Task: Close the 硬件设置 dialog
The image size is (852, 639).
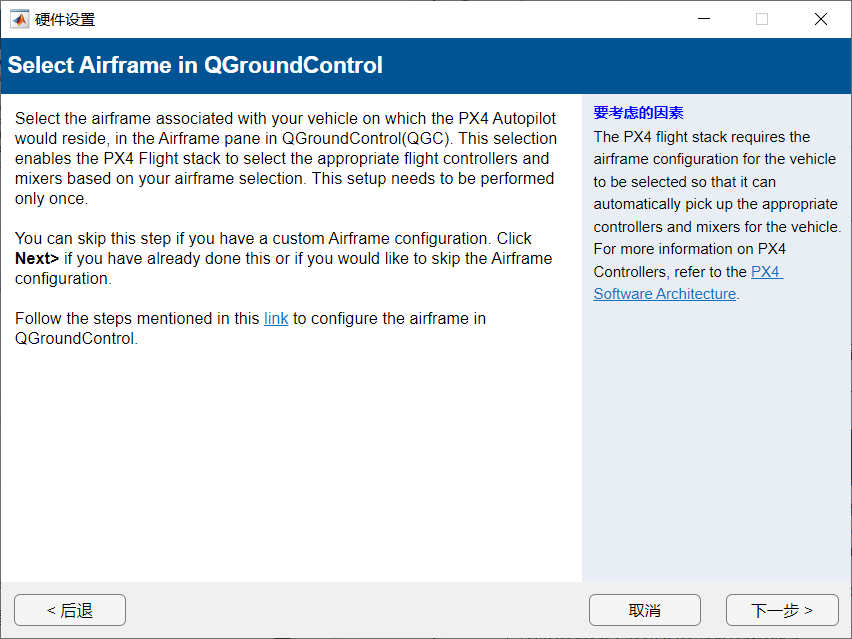Action: pyautogui.click(x=821, y=19)
